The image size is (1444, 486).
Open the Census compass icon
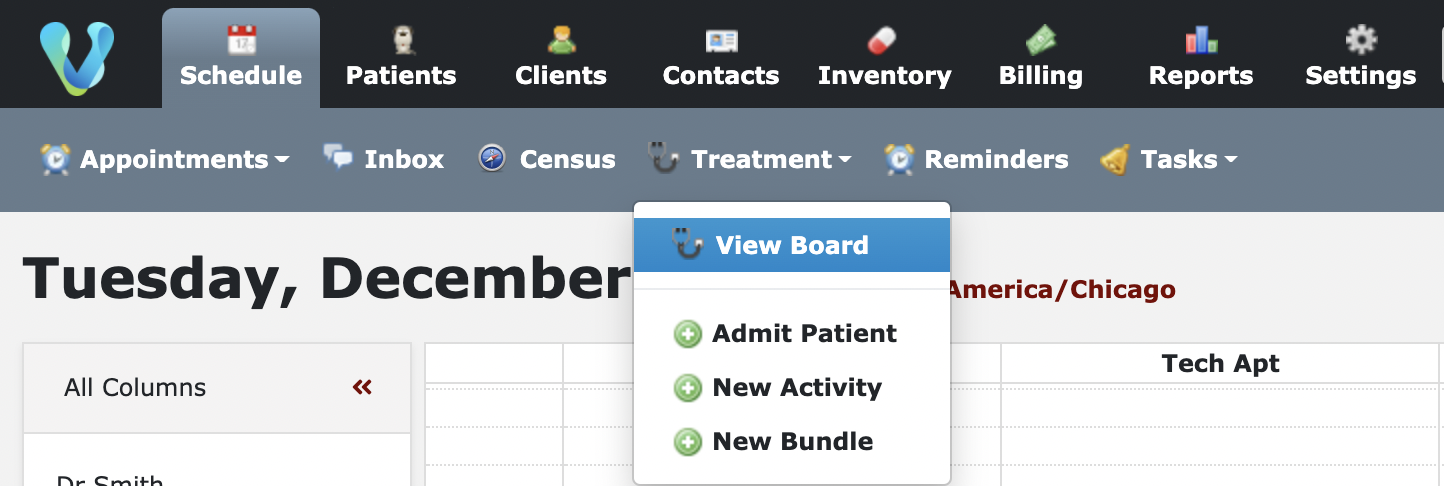pyautogui.click(x=492, y=159)
